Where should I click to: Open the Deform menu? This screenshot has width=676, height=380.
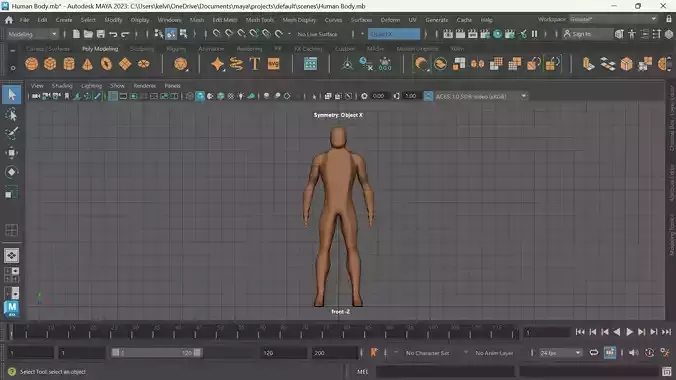[x=390, y=20]
